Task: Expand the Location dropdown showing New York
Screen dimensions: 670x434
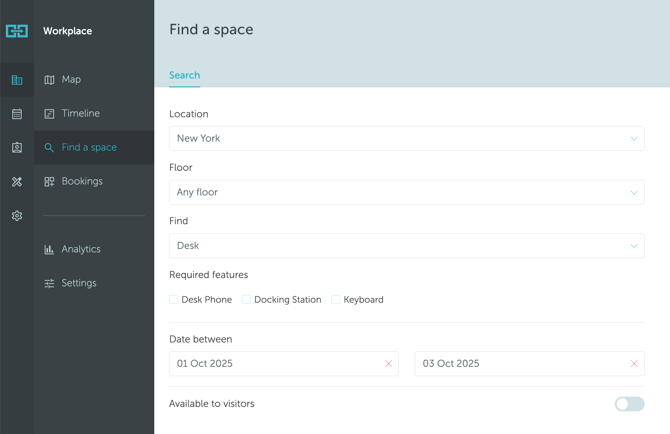Action: tap(406, 139)
